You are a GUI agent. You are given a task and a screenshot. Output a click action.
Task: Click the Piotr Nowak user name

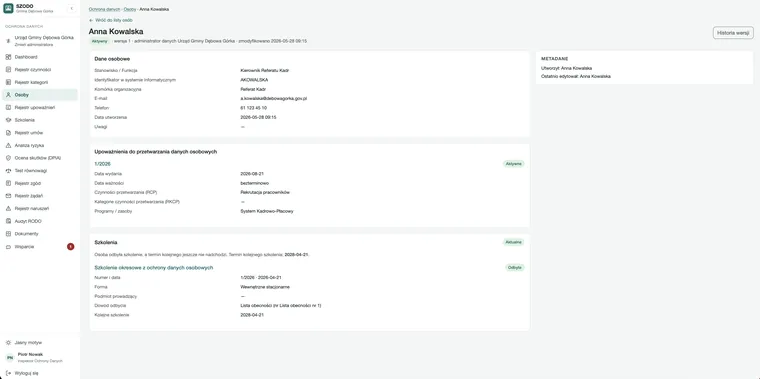pos(30,354)
